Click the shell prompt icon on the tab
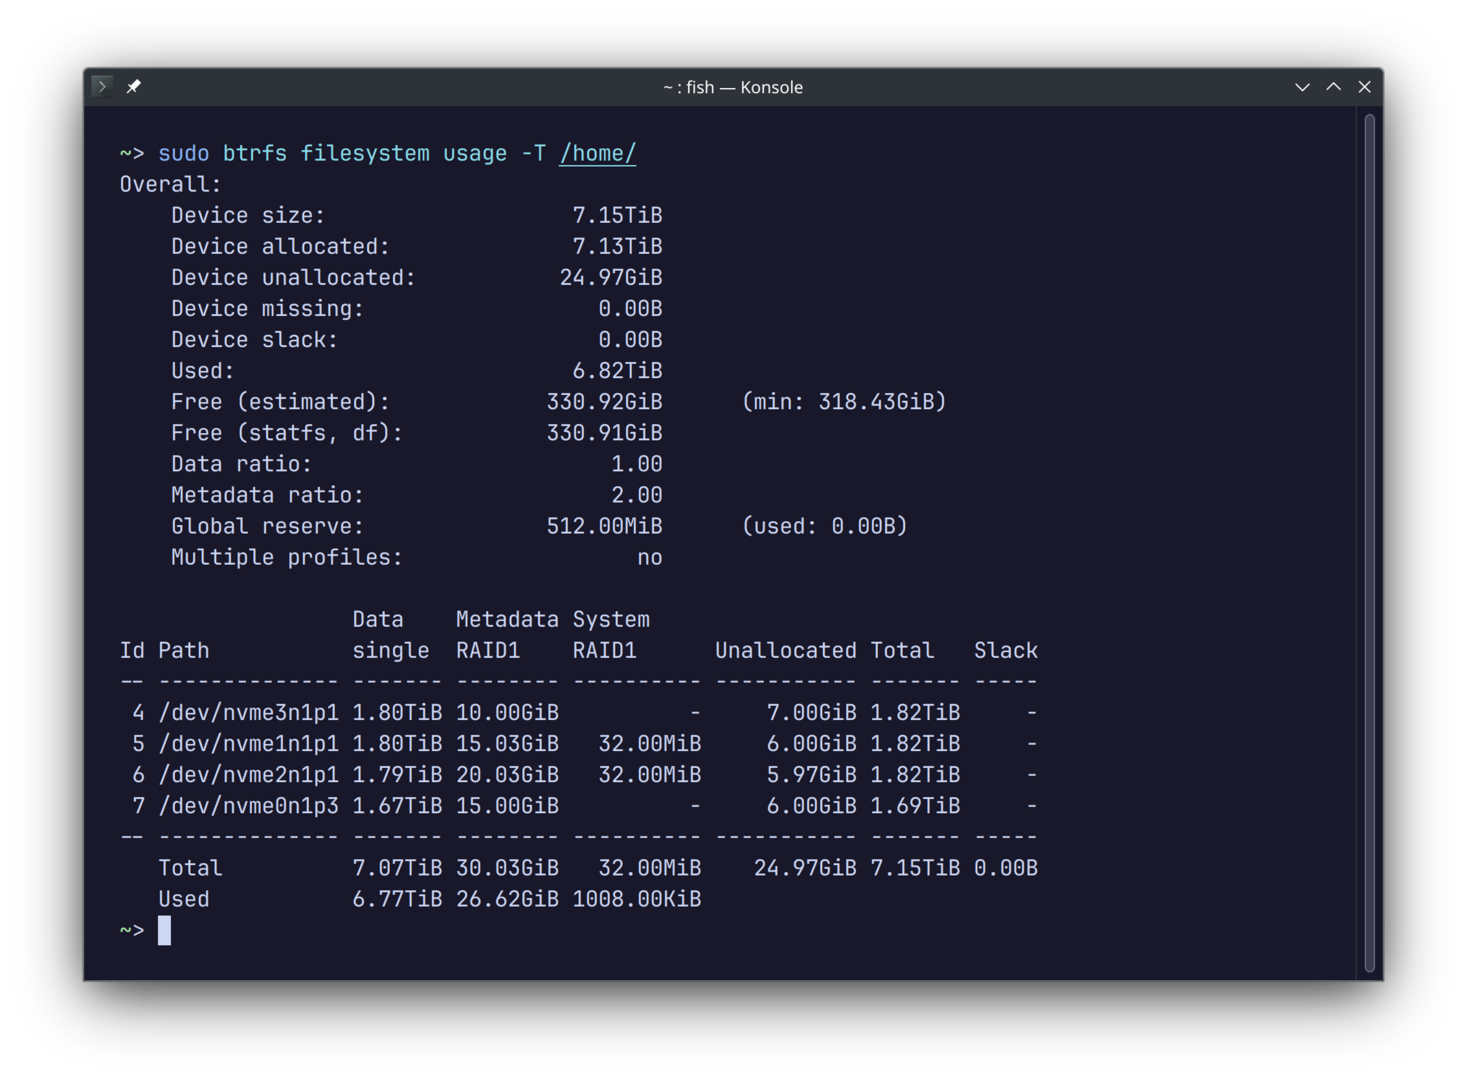 tap(103, 86)
